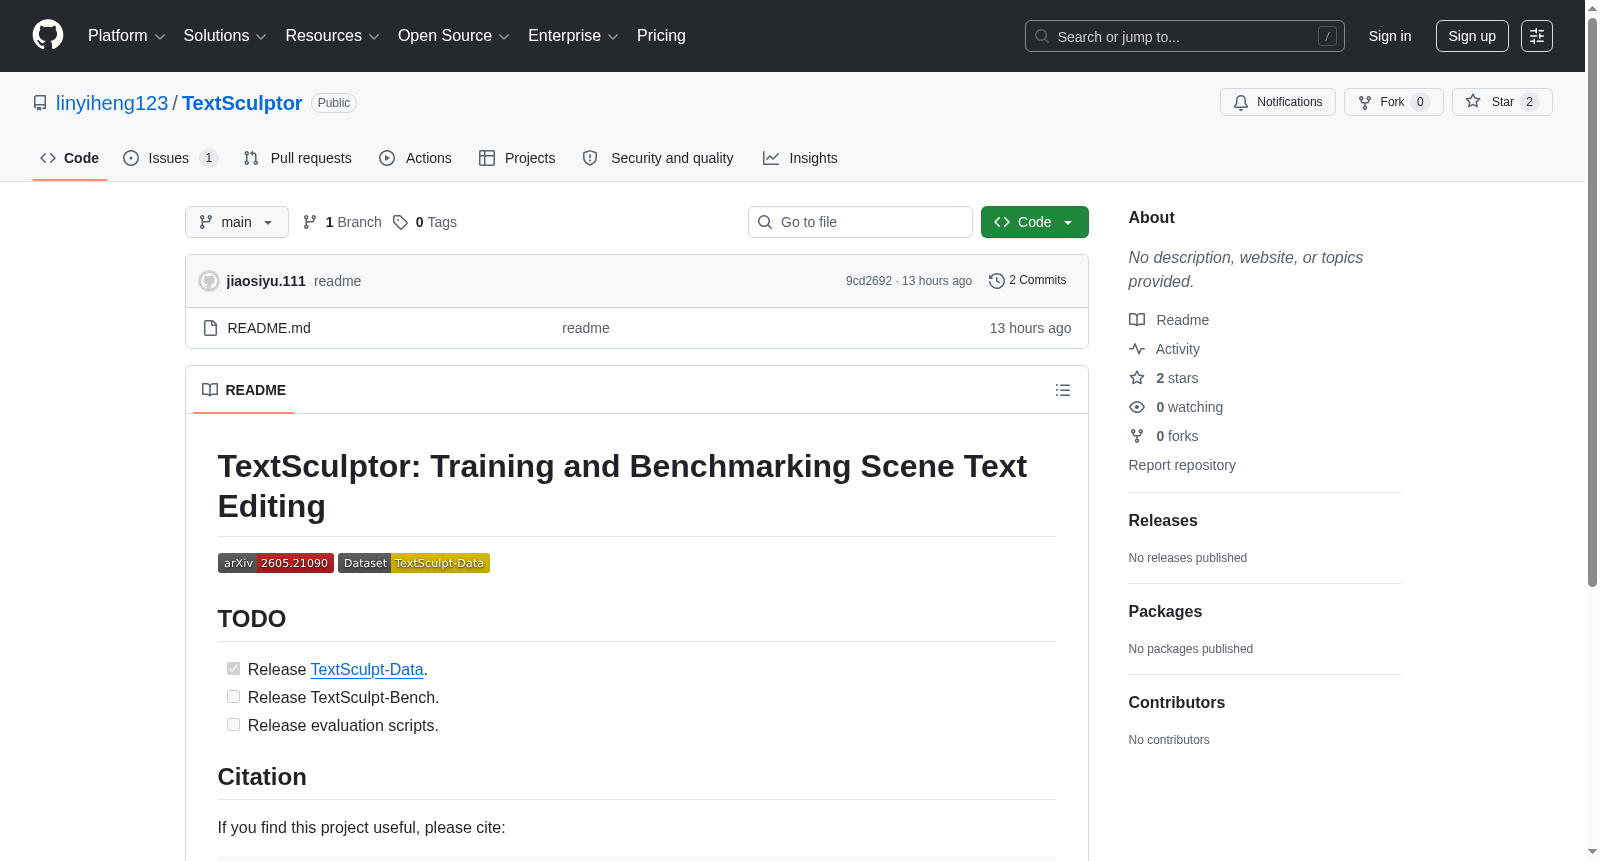Image resolution: width=1600 pixels, height=861 pixels.
Task: Open the Insights tab
Action: coord(800,158)
